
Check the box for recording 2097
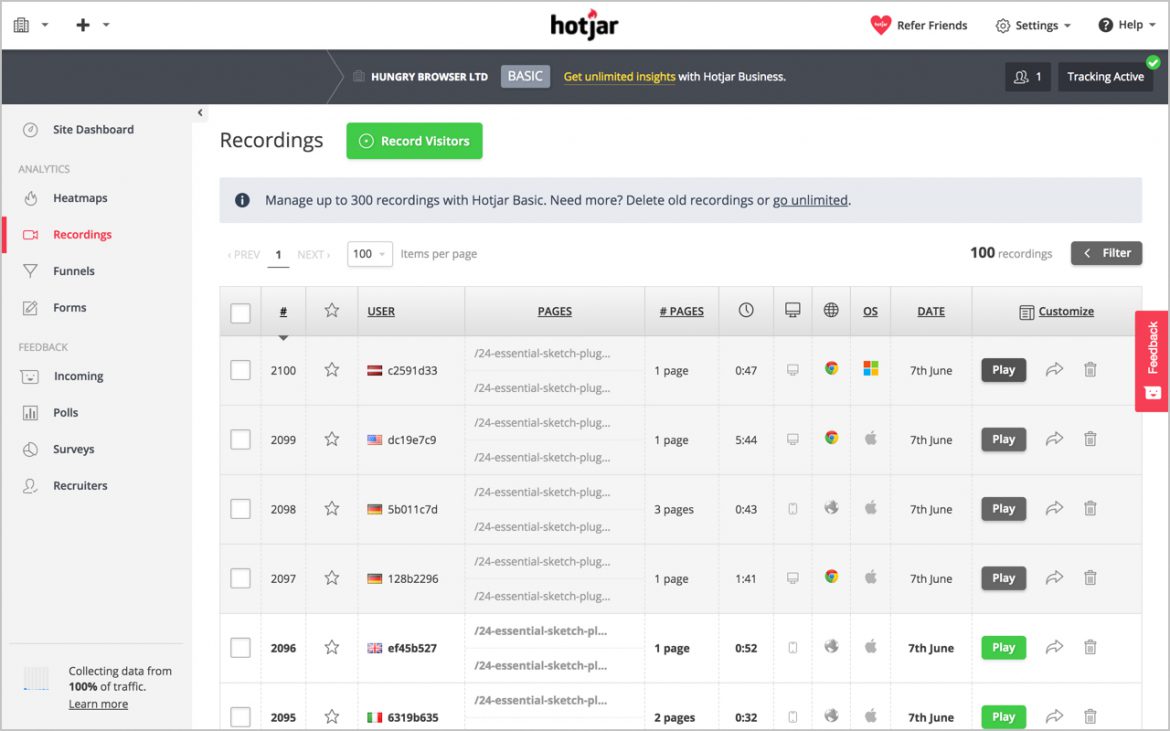240,578
